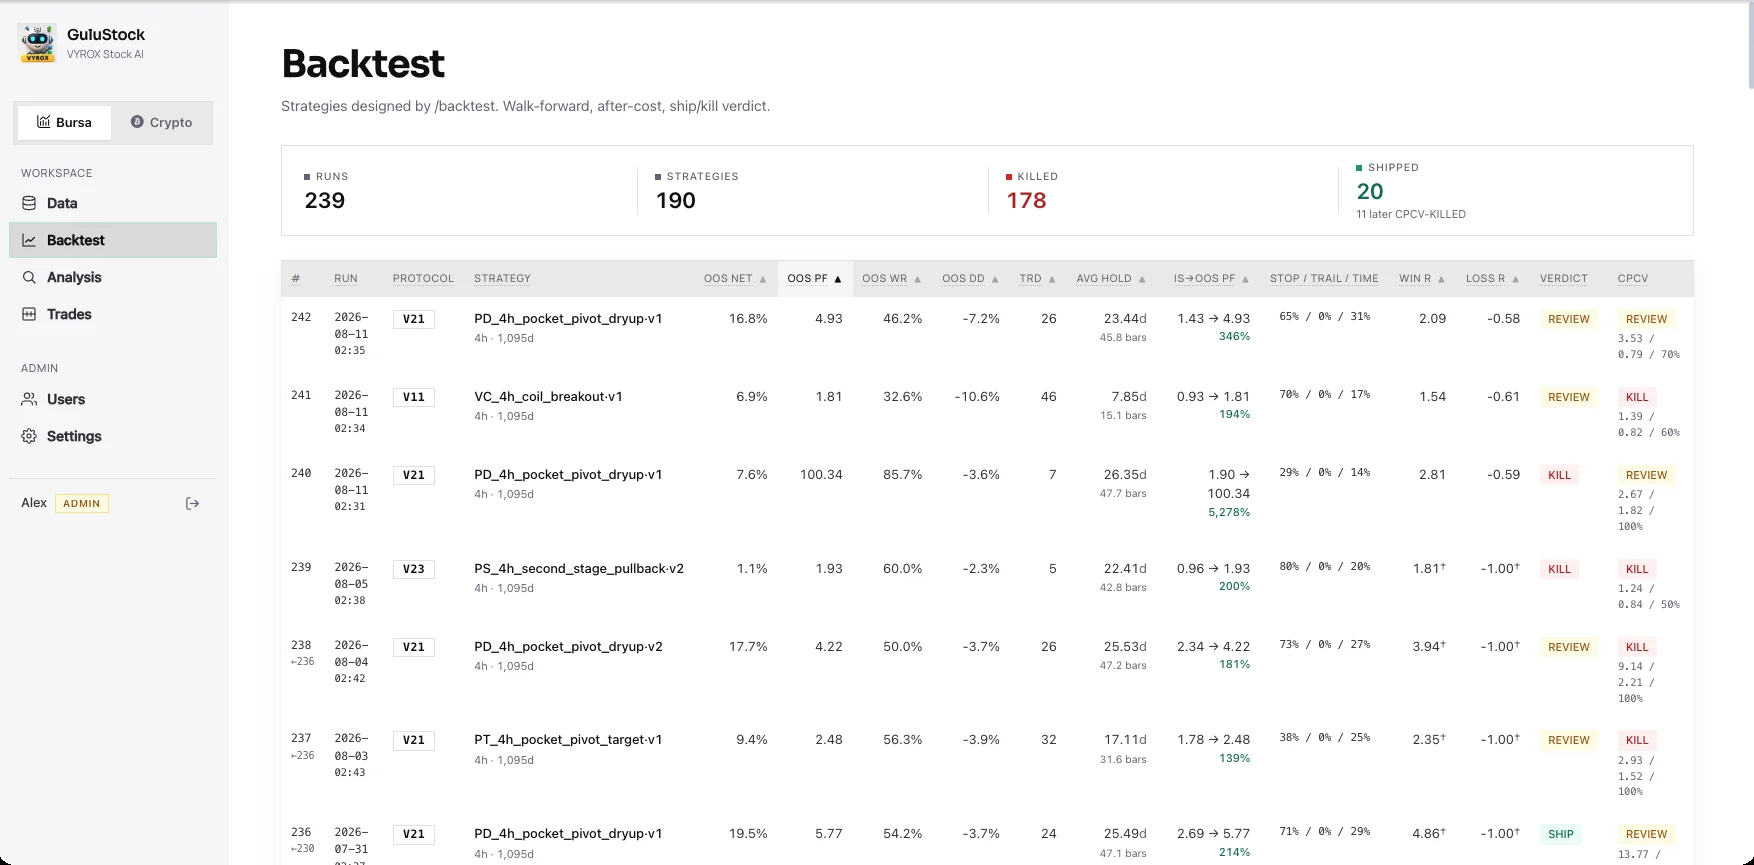Sort the table by OOS DD
This screenshot has width=1754, height=865.
[970, 278]
